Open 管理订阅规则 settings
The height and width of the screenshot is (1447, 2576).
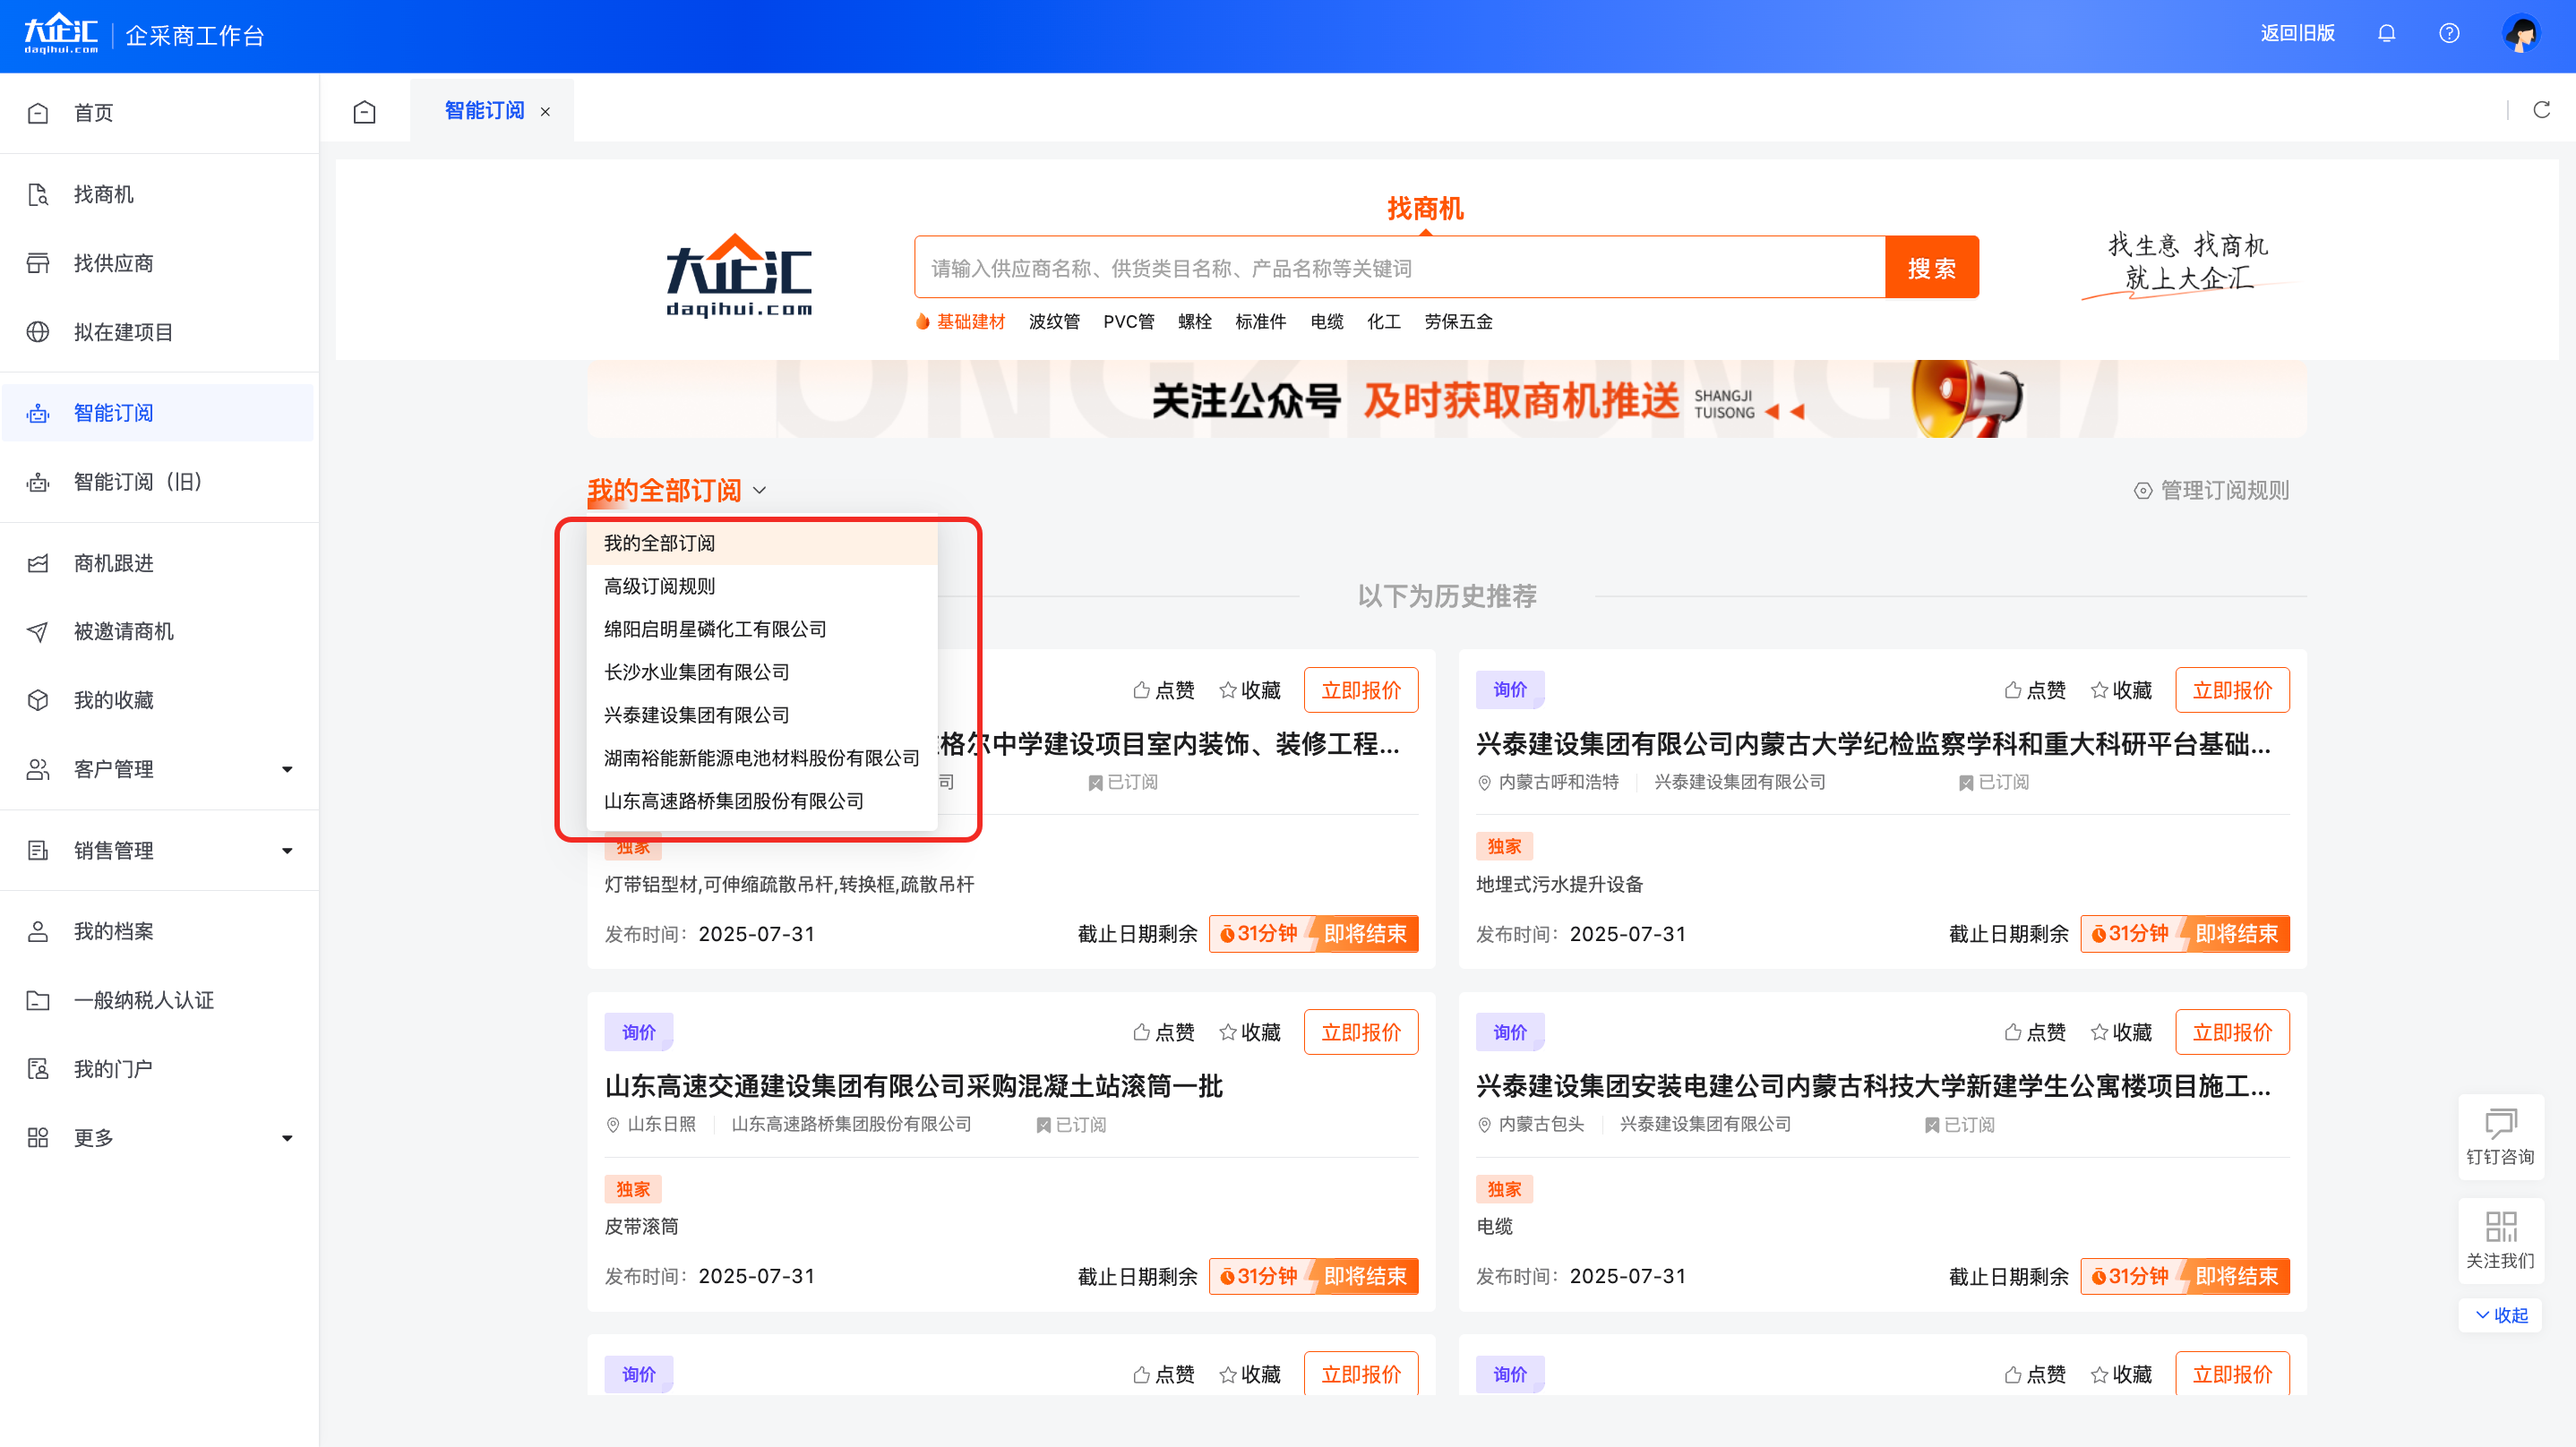[2211, 490]
